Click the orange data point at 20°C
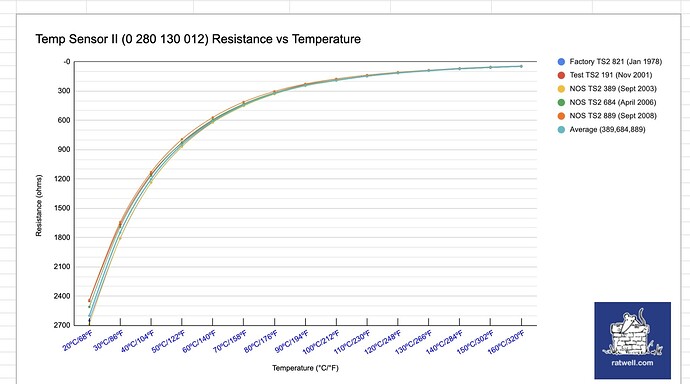The width and height of the screenshot is (690, 384). [89, 301]
